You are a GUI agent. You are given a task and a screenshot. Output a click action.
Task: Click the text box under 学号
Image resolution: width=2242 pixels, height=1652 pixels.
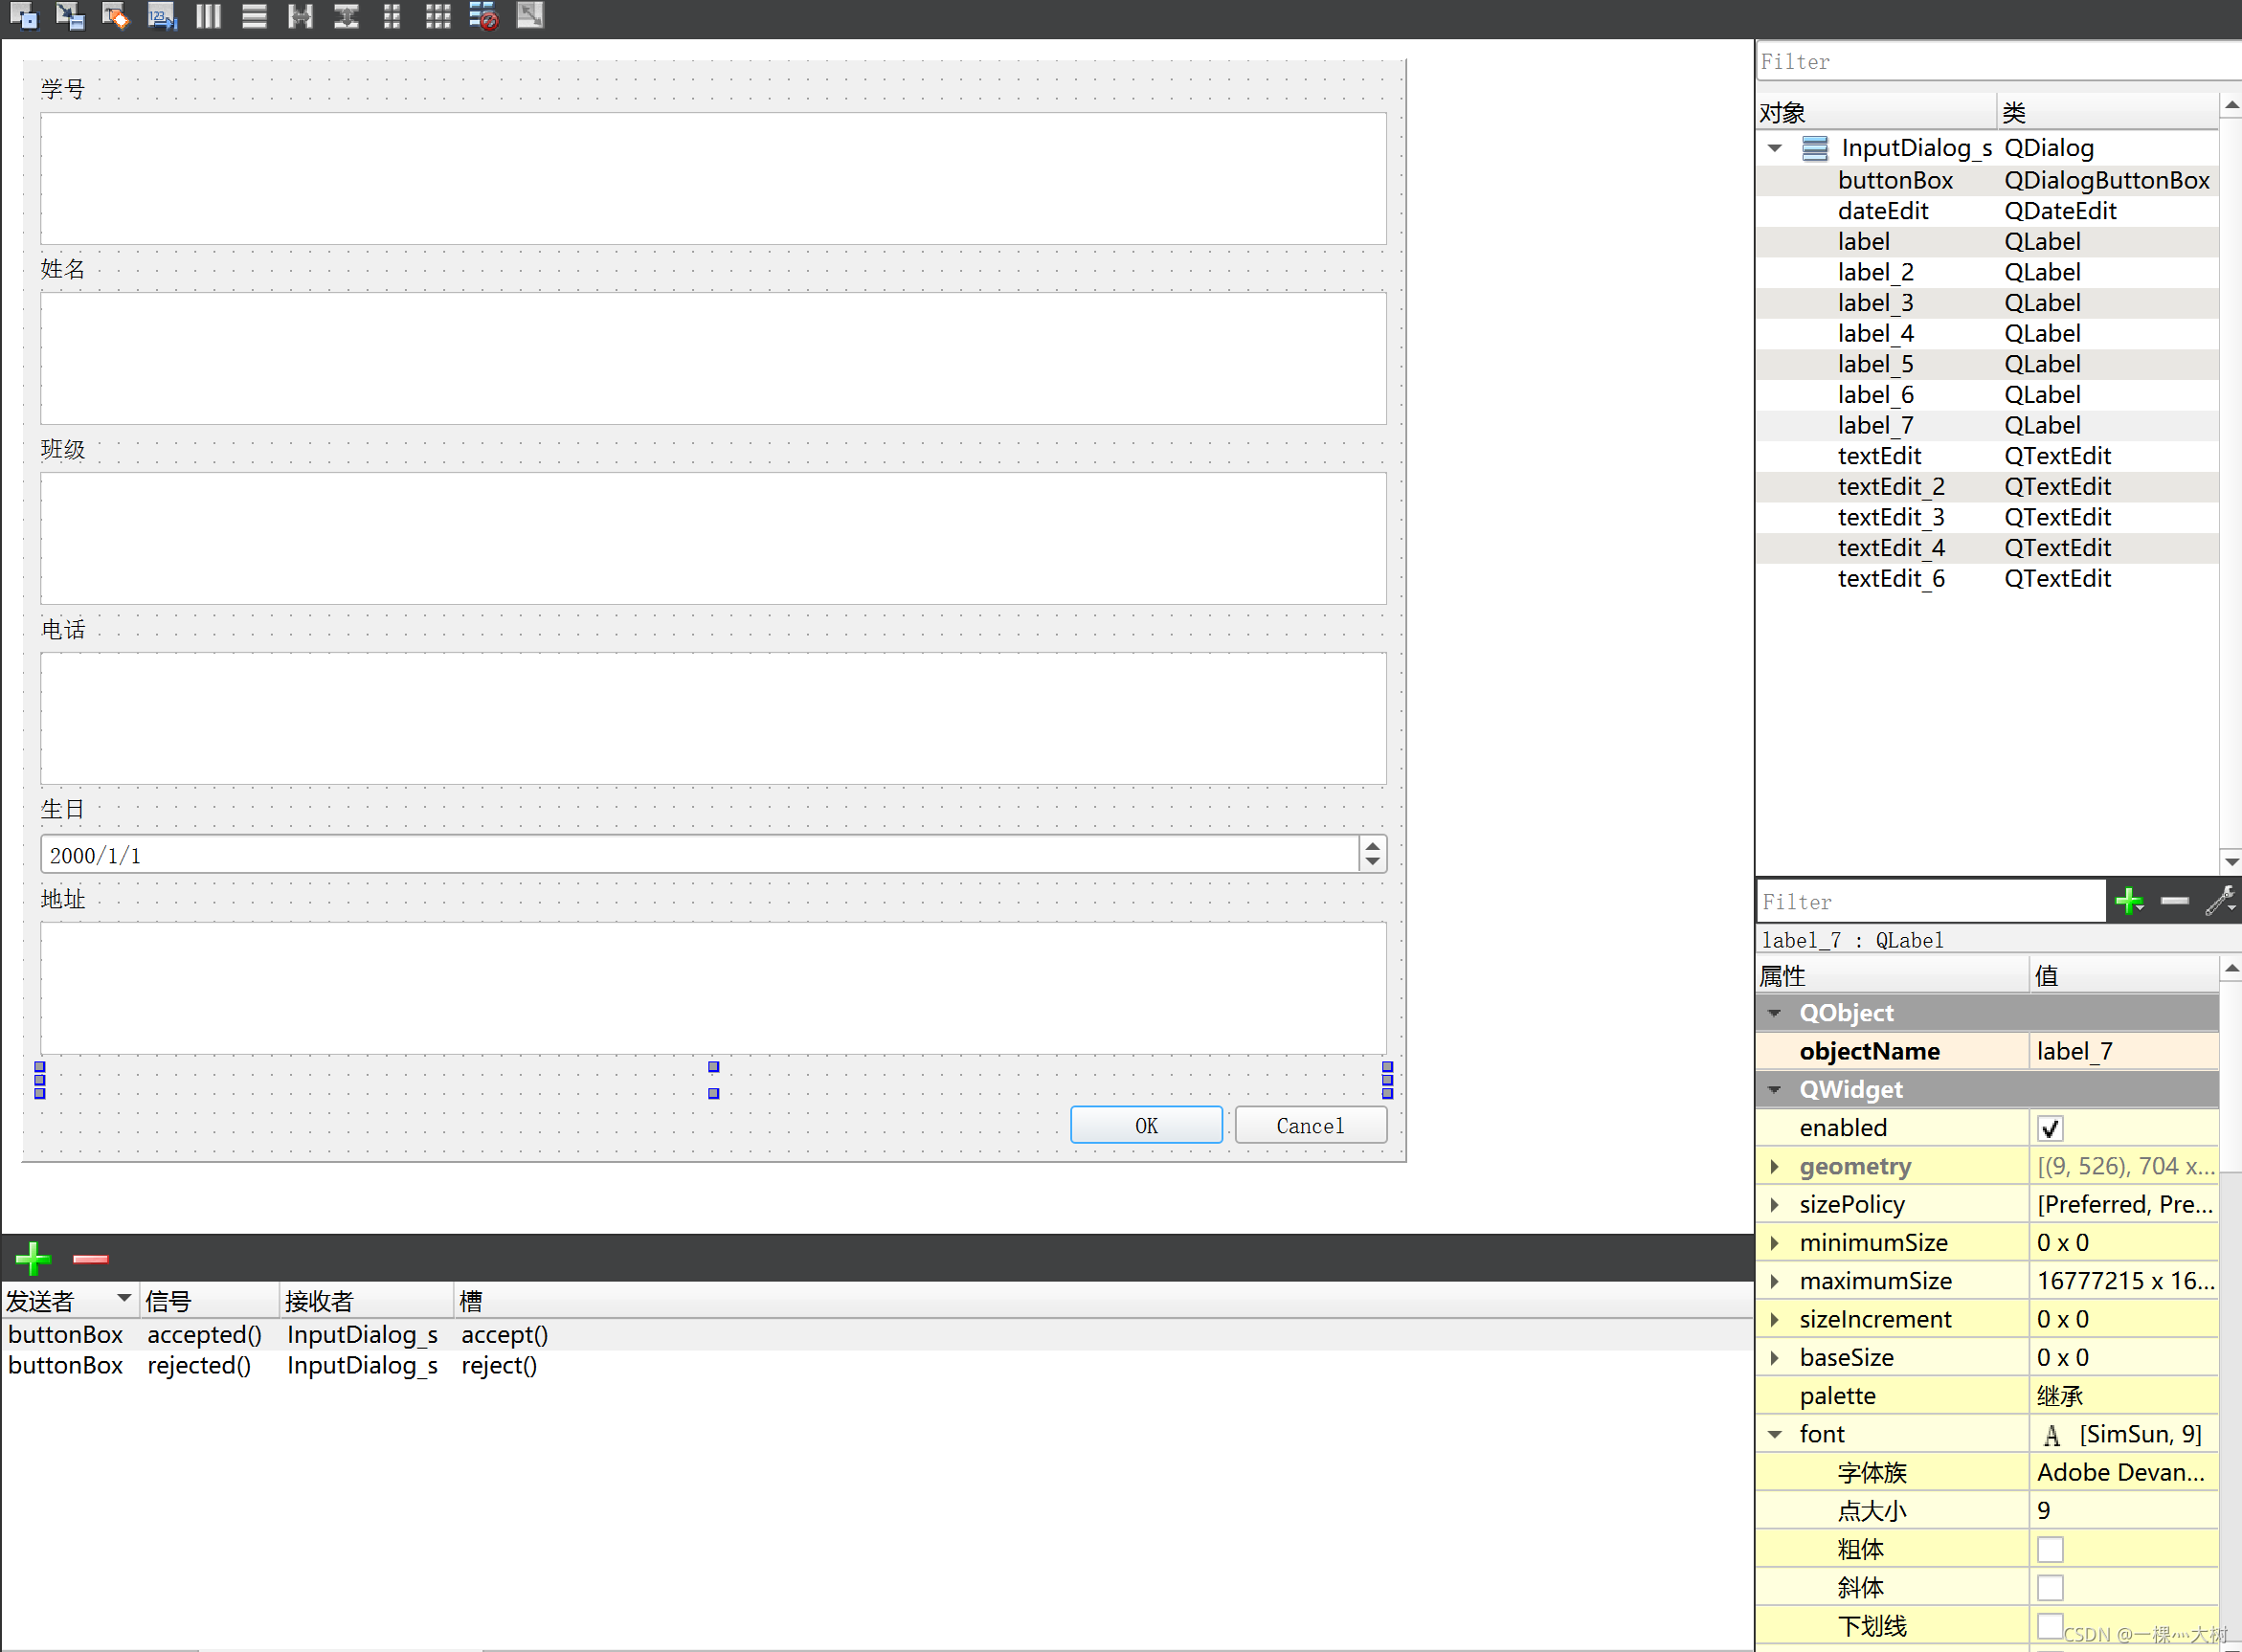[x=713, y=178]
